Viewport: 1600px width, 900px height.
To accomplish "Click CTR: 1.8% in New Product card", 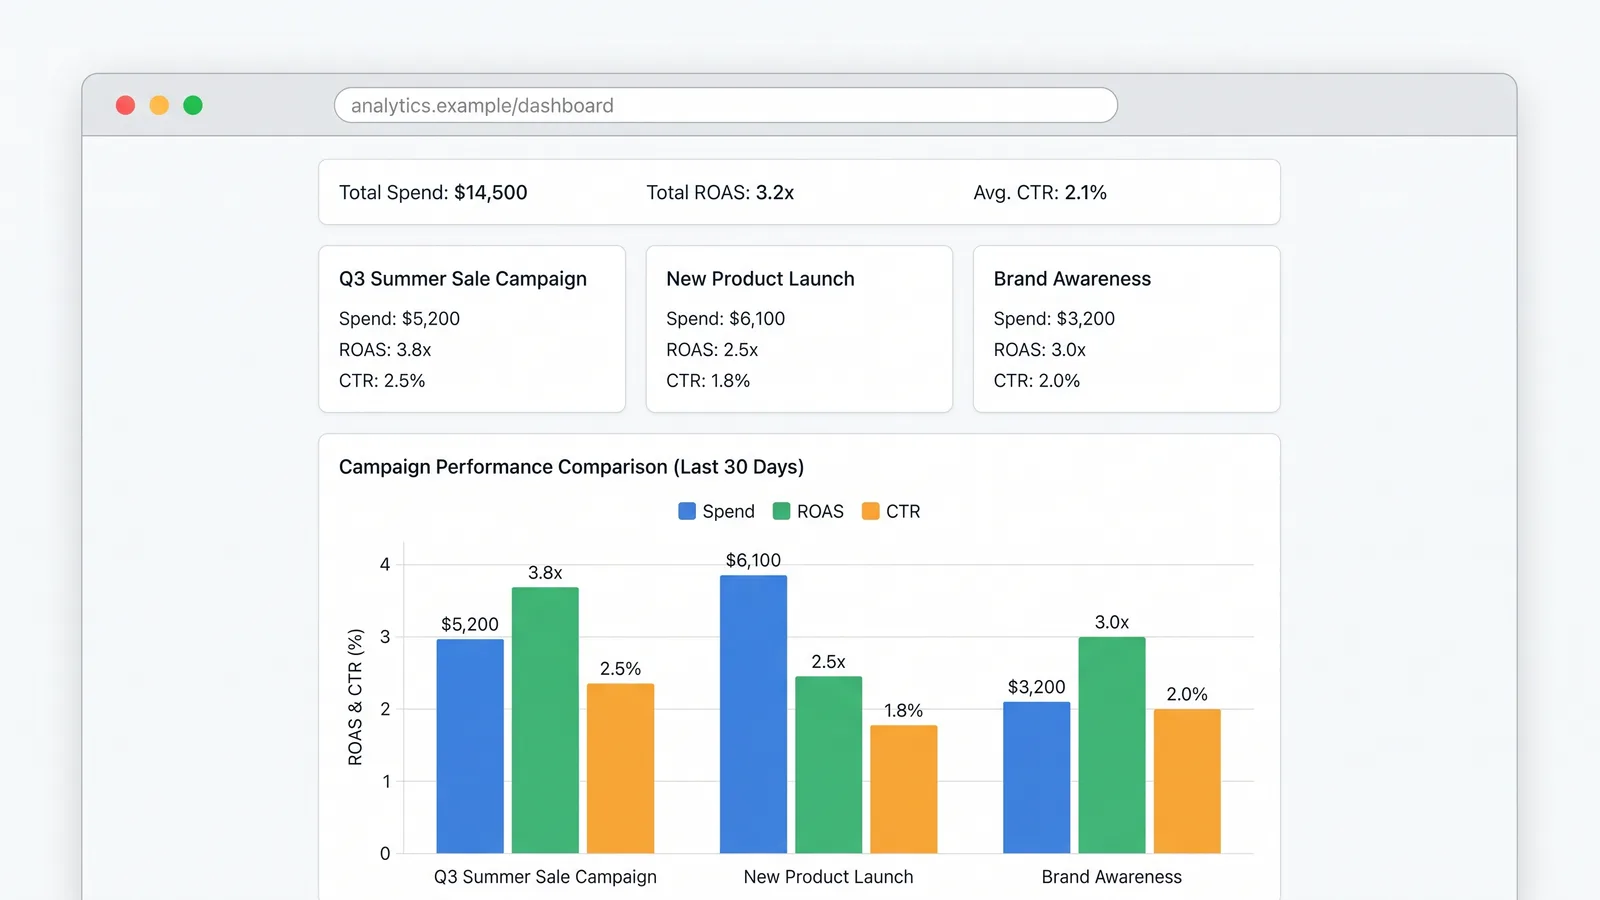I will 708,380.
